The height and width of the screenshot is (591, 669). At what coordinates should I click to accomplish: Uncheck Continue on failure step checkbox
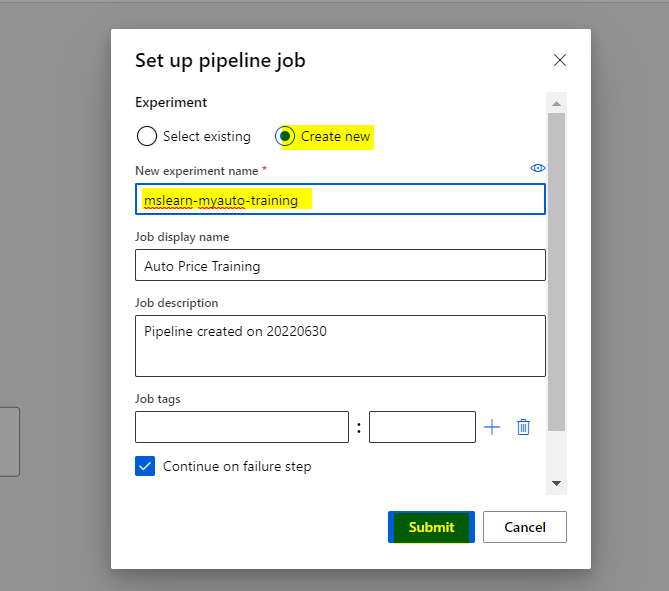point(146,466)
